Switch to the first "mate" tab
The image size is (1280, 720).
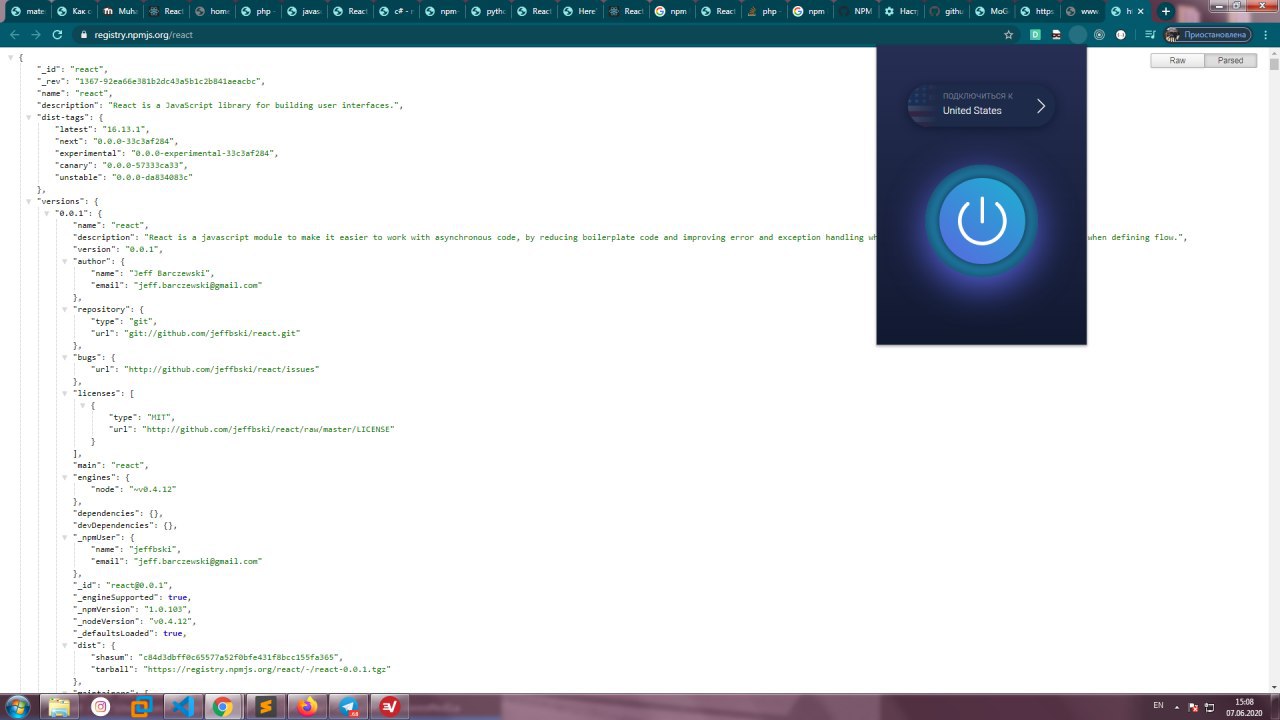tap(29, 11)
